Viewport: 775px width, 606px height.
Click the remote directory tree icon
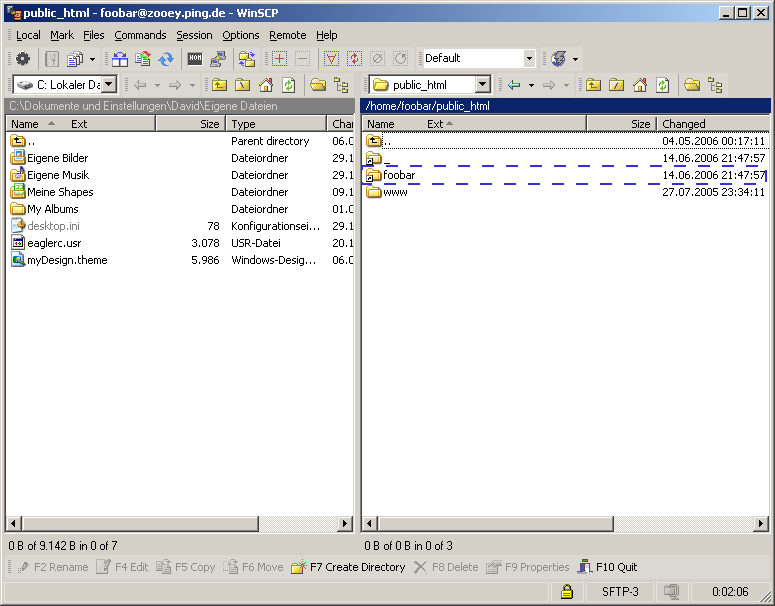pyautogui.click(x=715, y=85)
